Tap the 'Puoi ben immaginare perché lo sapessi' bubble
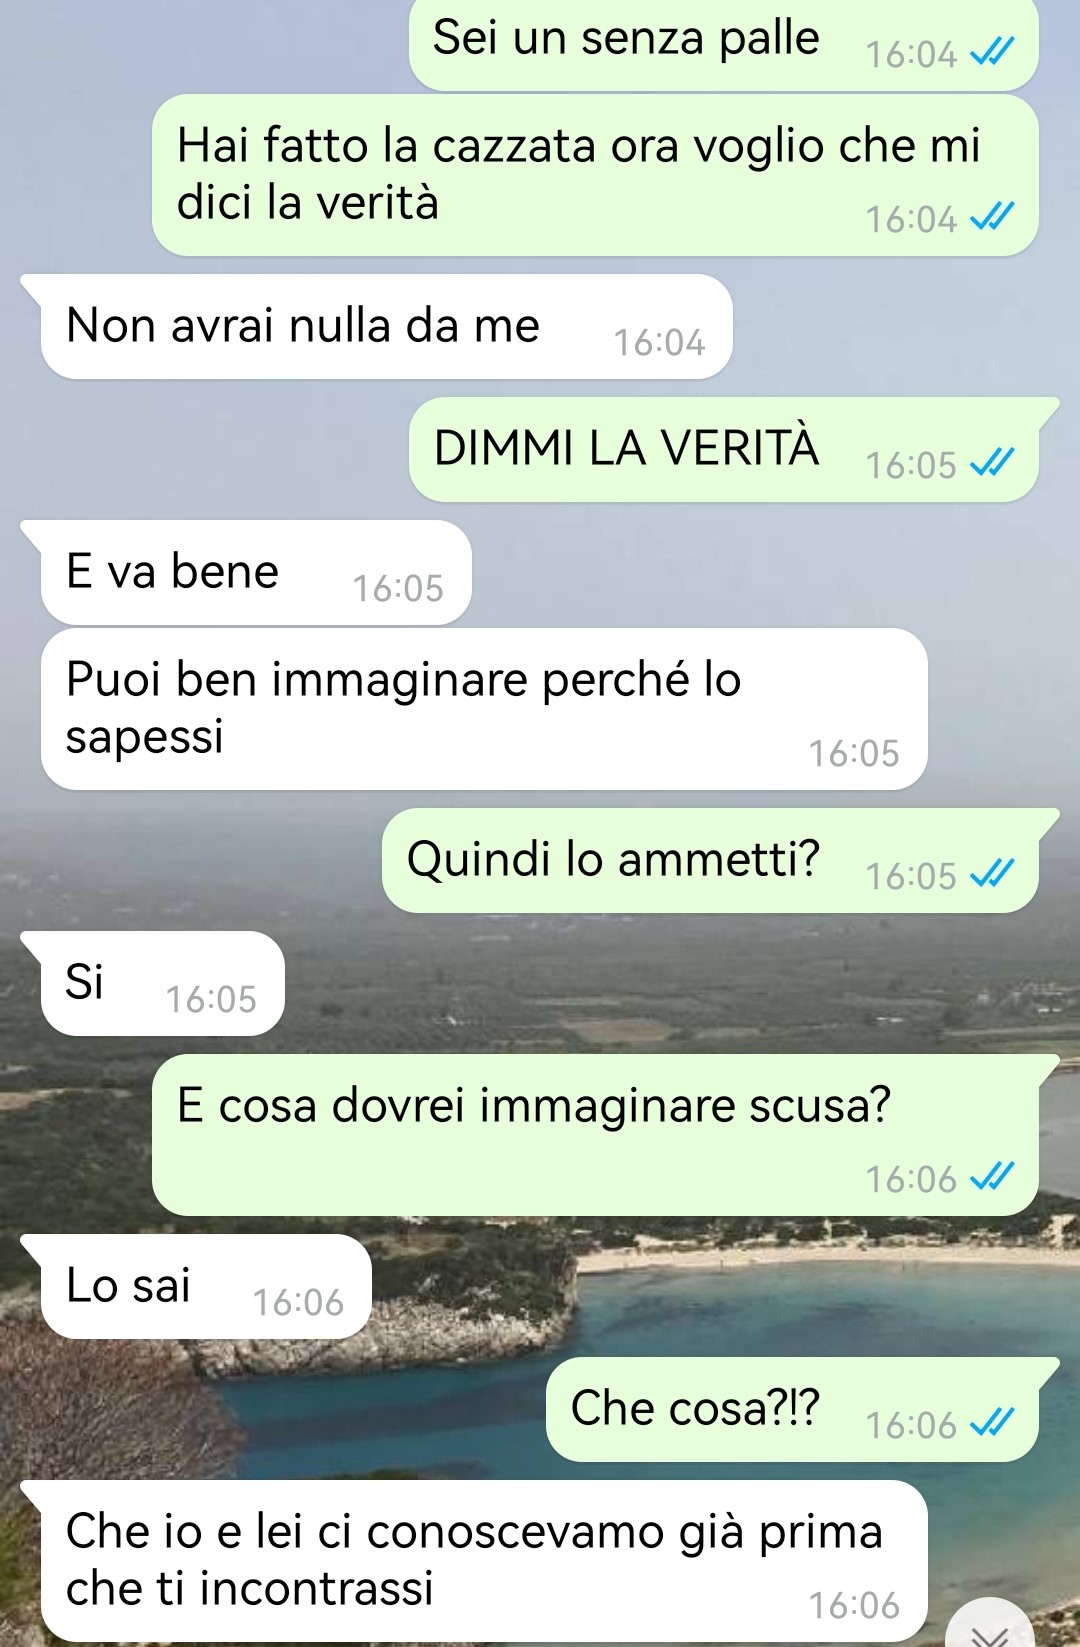 tap(484, 709)
